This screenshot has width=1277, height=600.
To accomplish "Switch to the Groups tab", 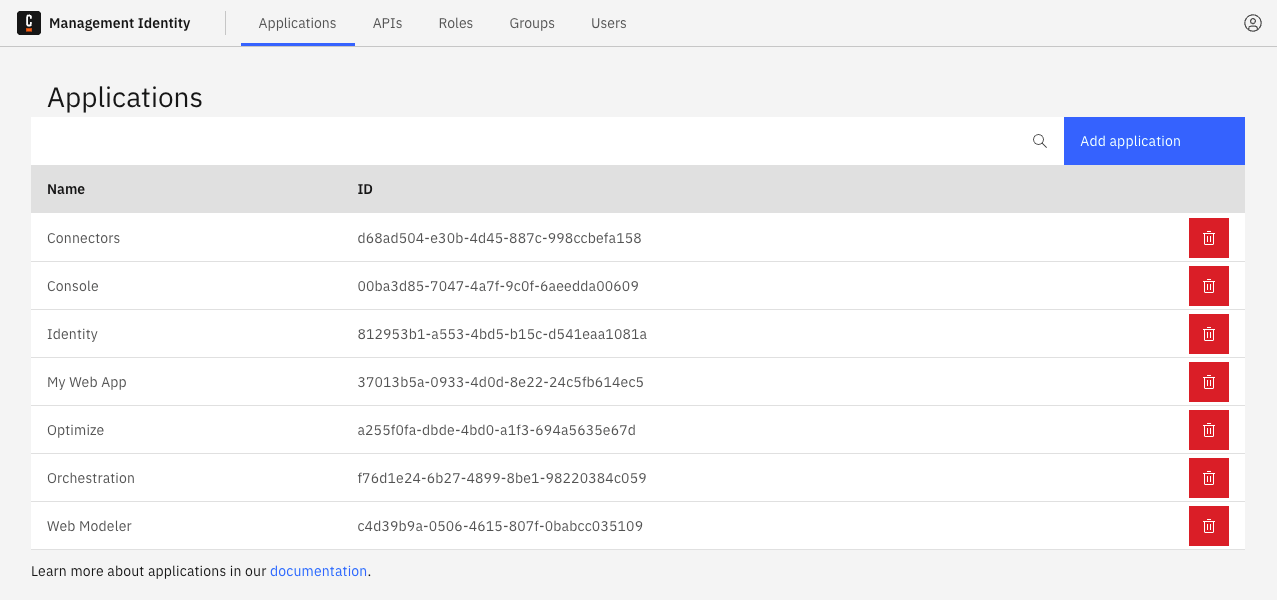I will 531,23.
